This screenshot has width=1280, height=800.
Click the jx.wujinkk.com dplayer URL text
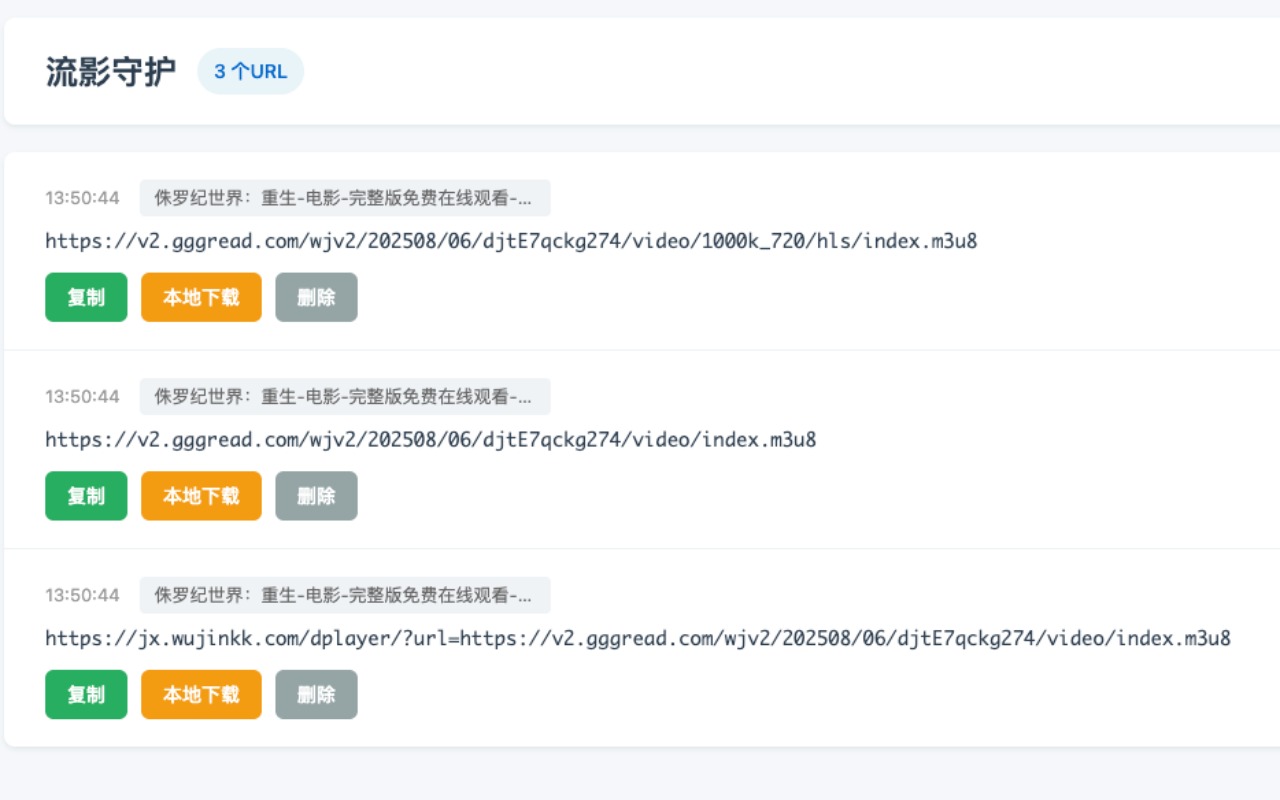[637, 637]
